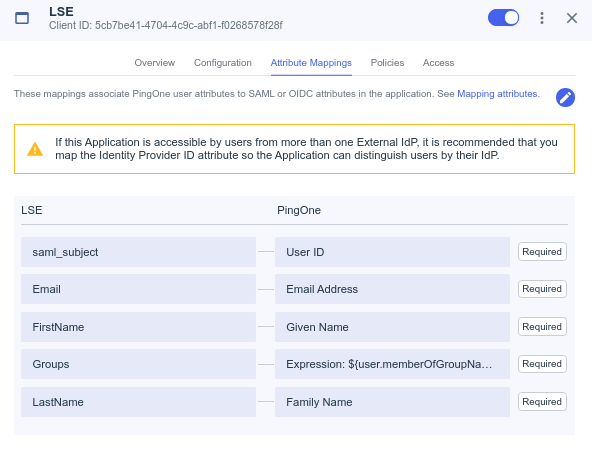Switch to the Overview tab
The height and width of the screenshot is (464, 592).
155,63
